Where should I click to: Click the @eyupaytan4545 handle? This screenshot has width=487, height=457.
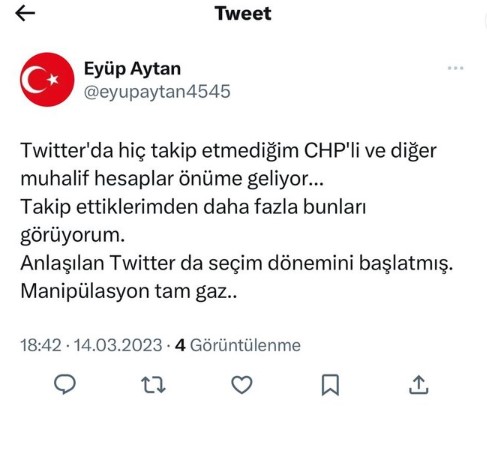coord(157,92)
